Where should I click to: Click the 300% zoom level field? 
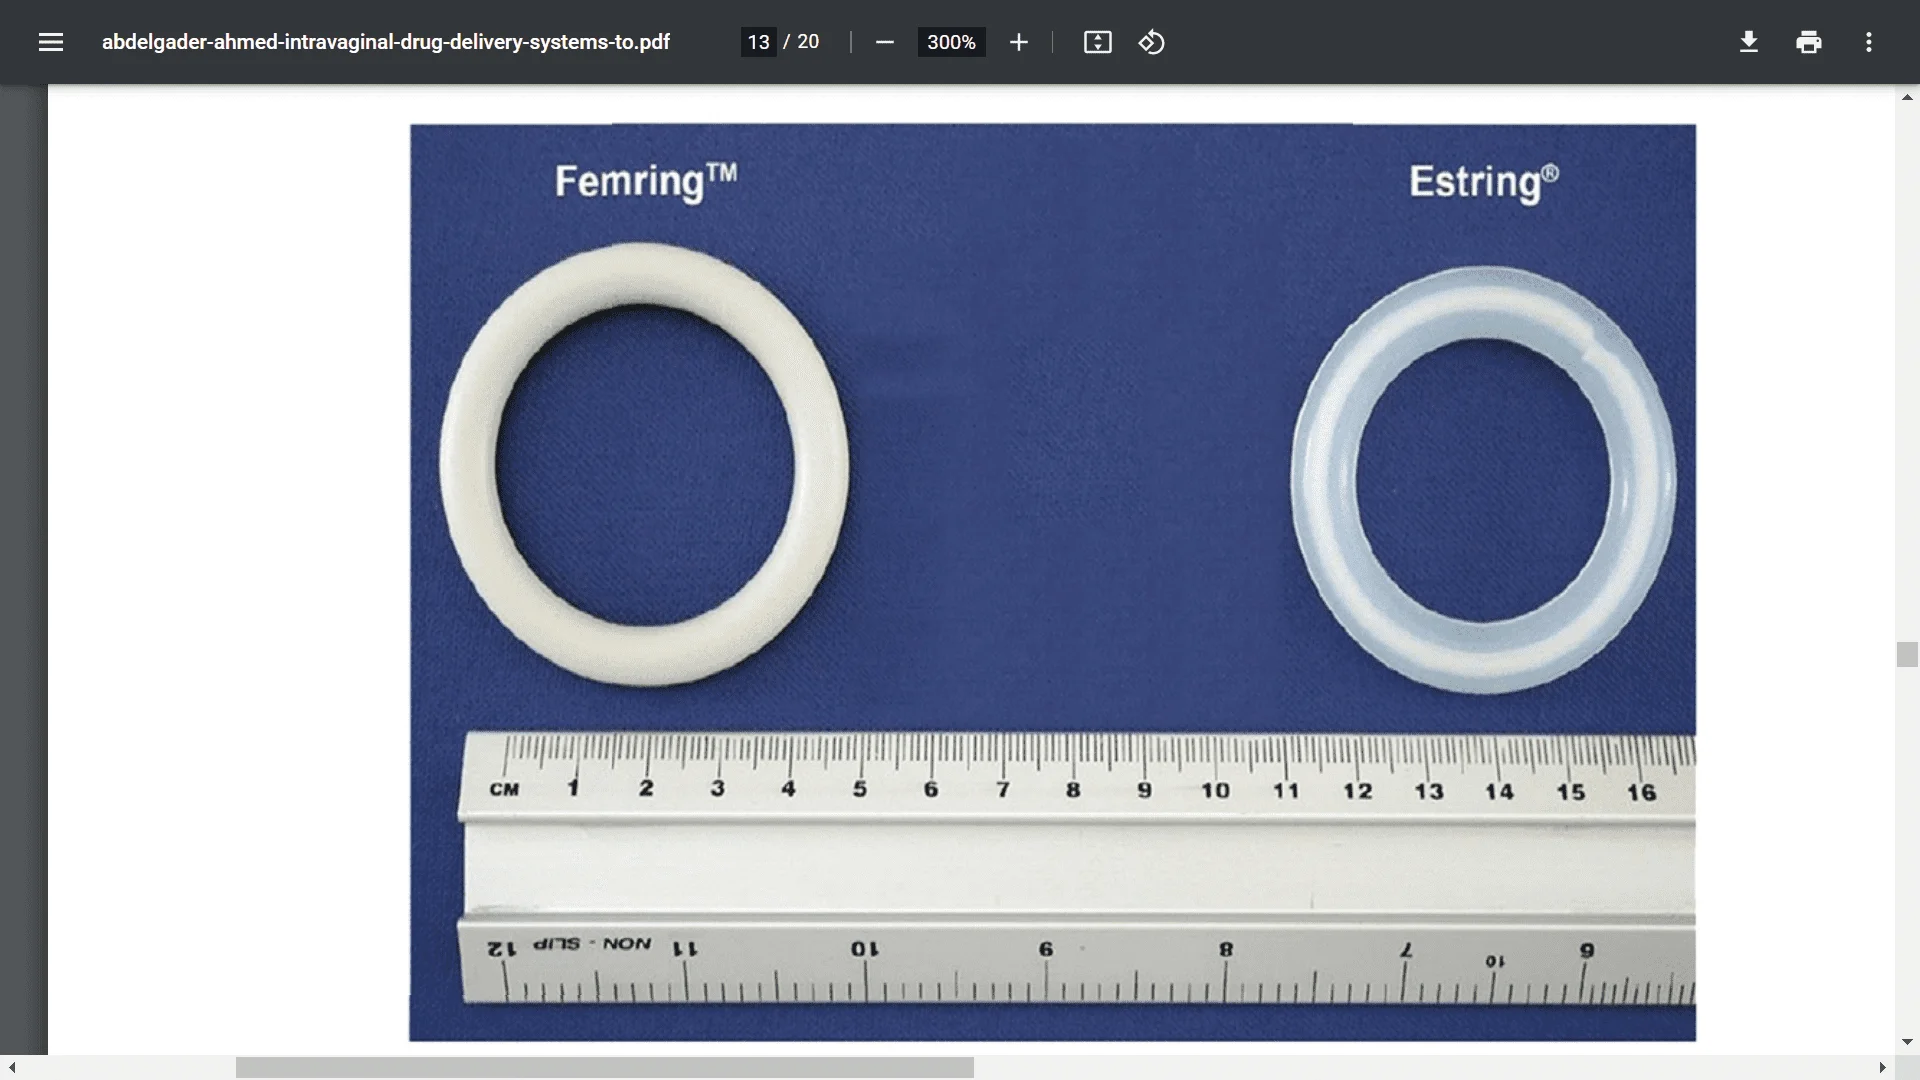[950, 42]
